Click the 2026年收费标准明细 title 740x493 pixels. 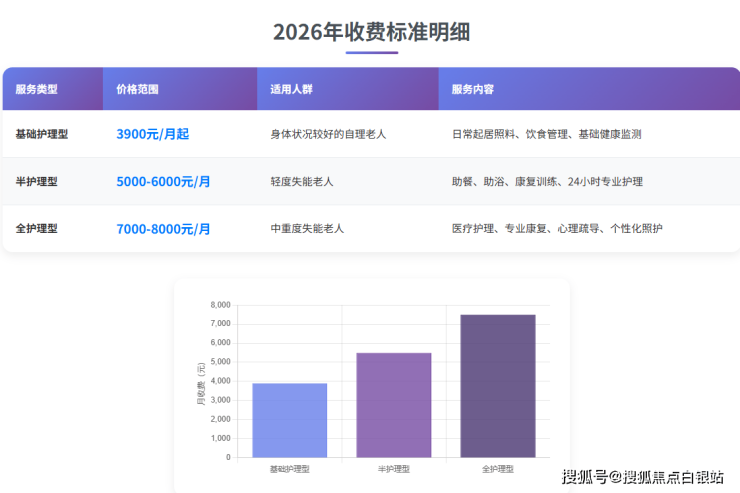(x=371, y=32)
